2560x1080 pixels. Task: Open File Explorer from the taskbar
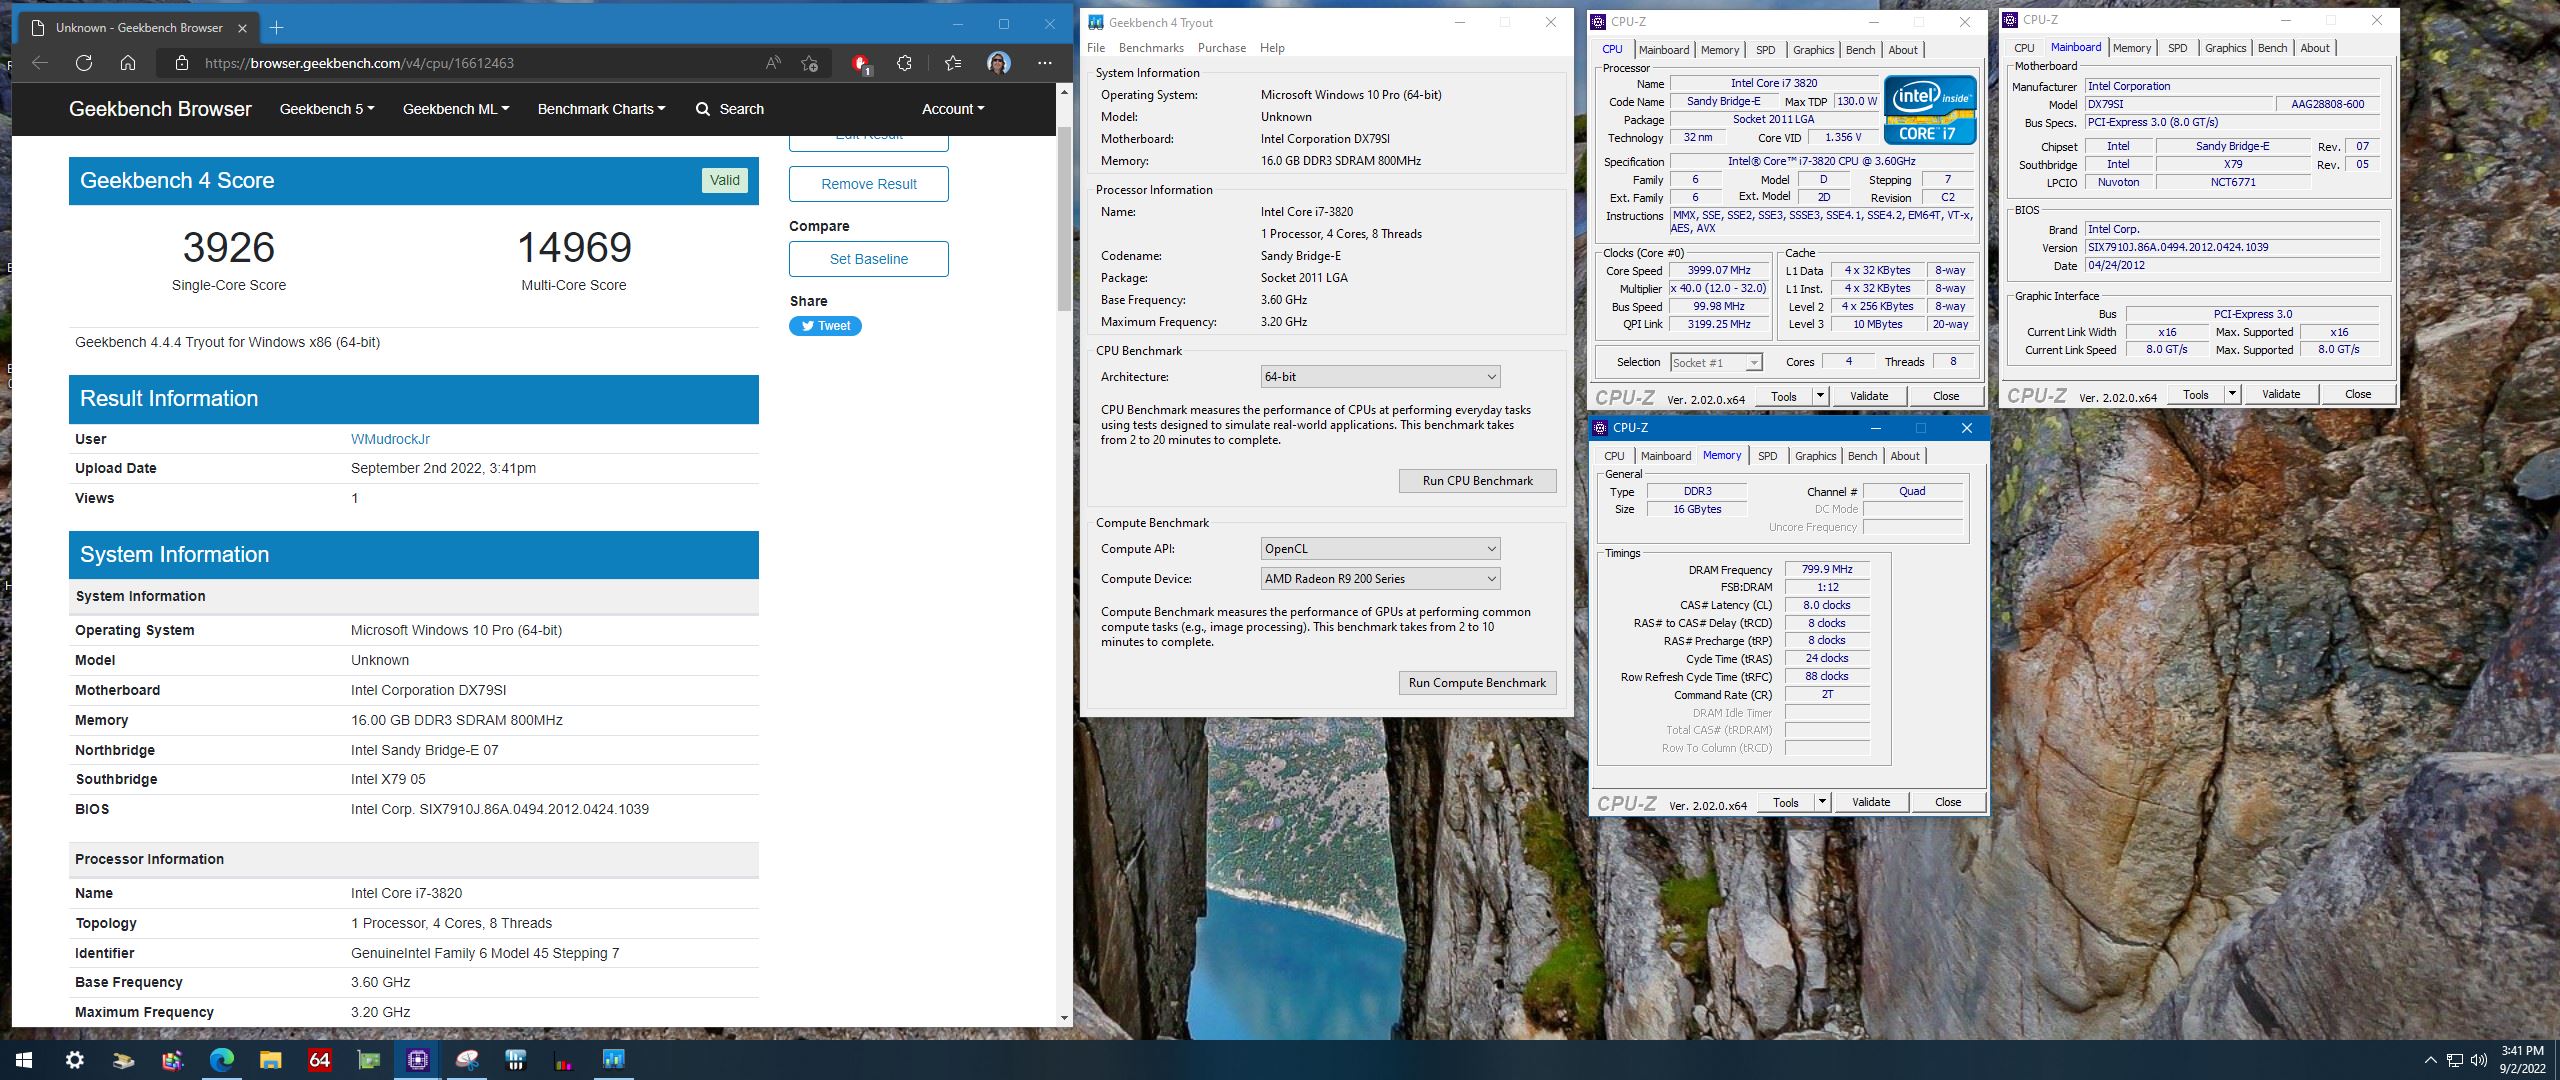point(270,1060)
